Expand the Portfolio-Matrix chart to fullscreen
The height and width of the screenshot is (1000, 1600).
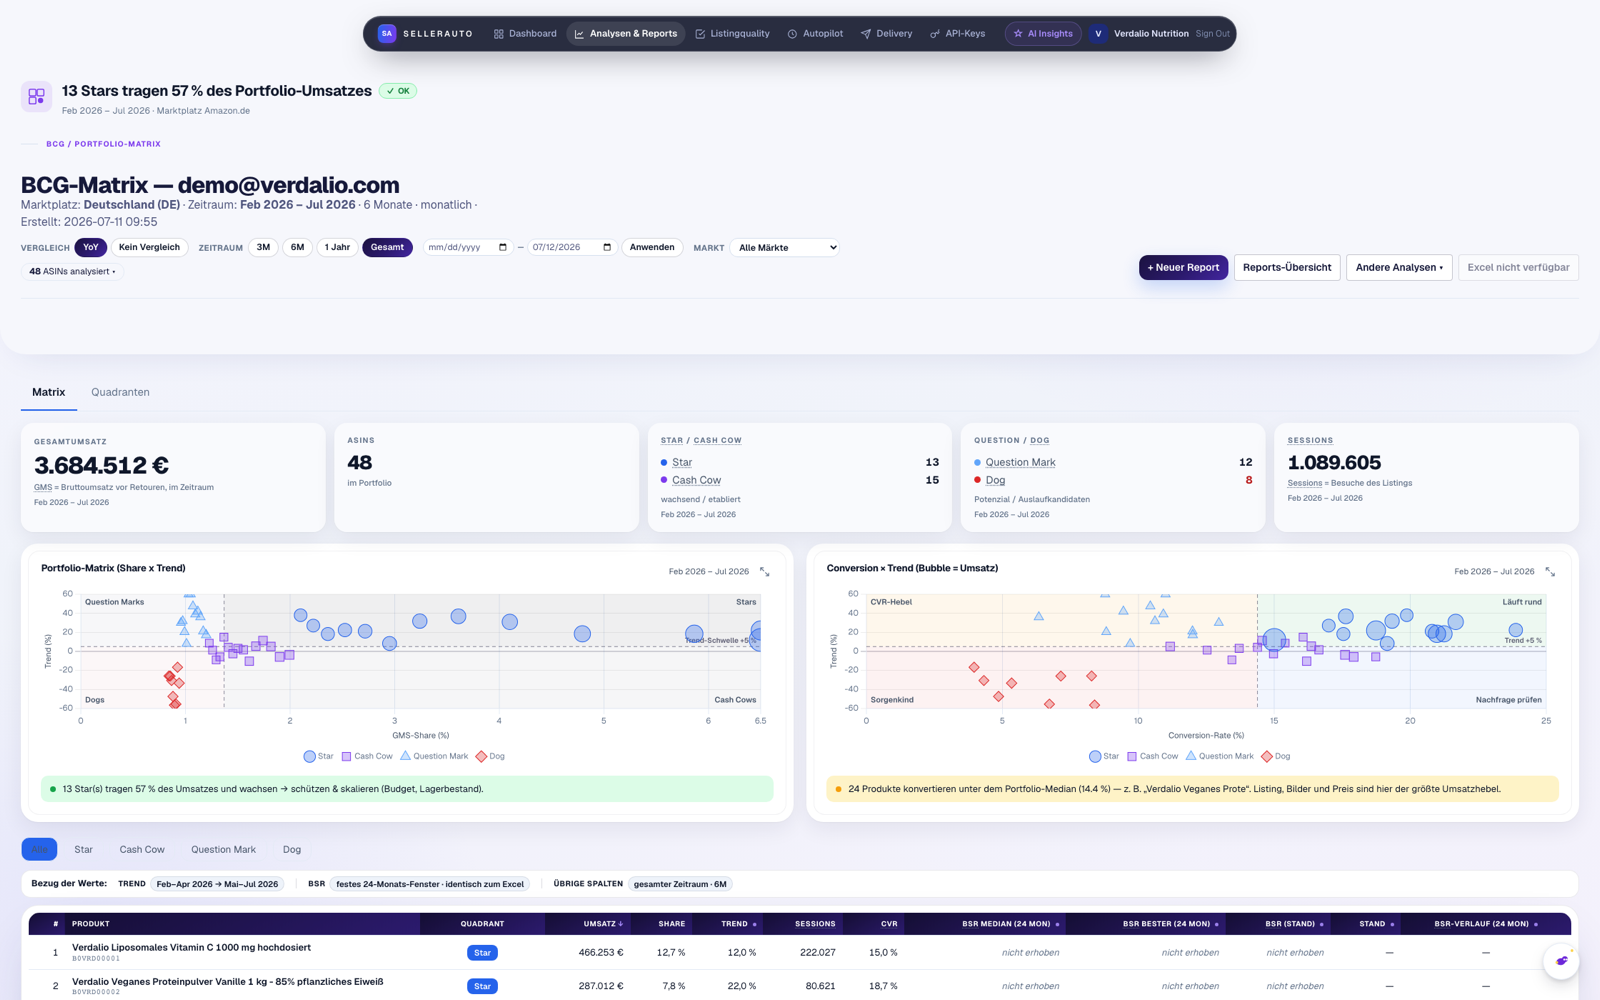[x=765, y=572]
